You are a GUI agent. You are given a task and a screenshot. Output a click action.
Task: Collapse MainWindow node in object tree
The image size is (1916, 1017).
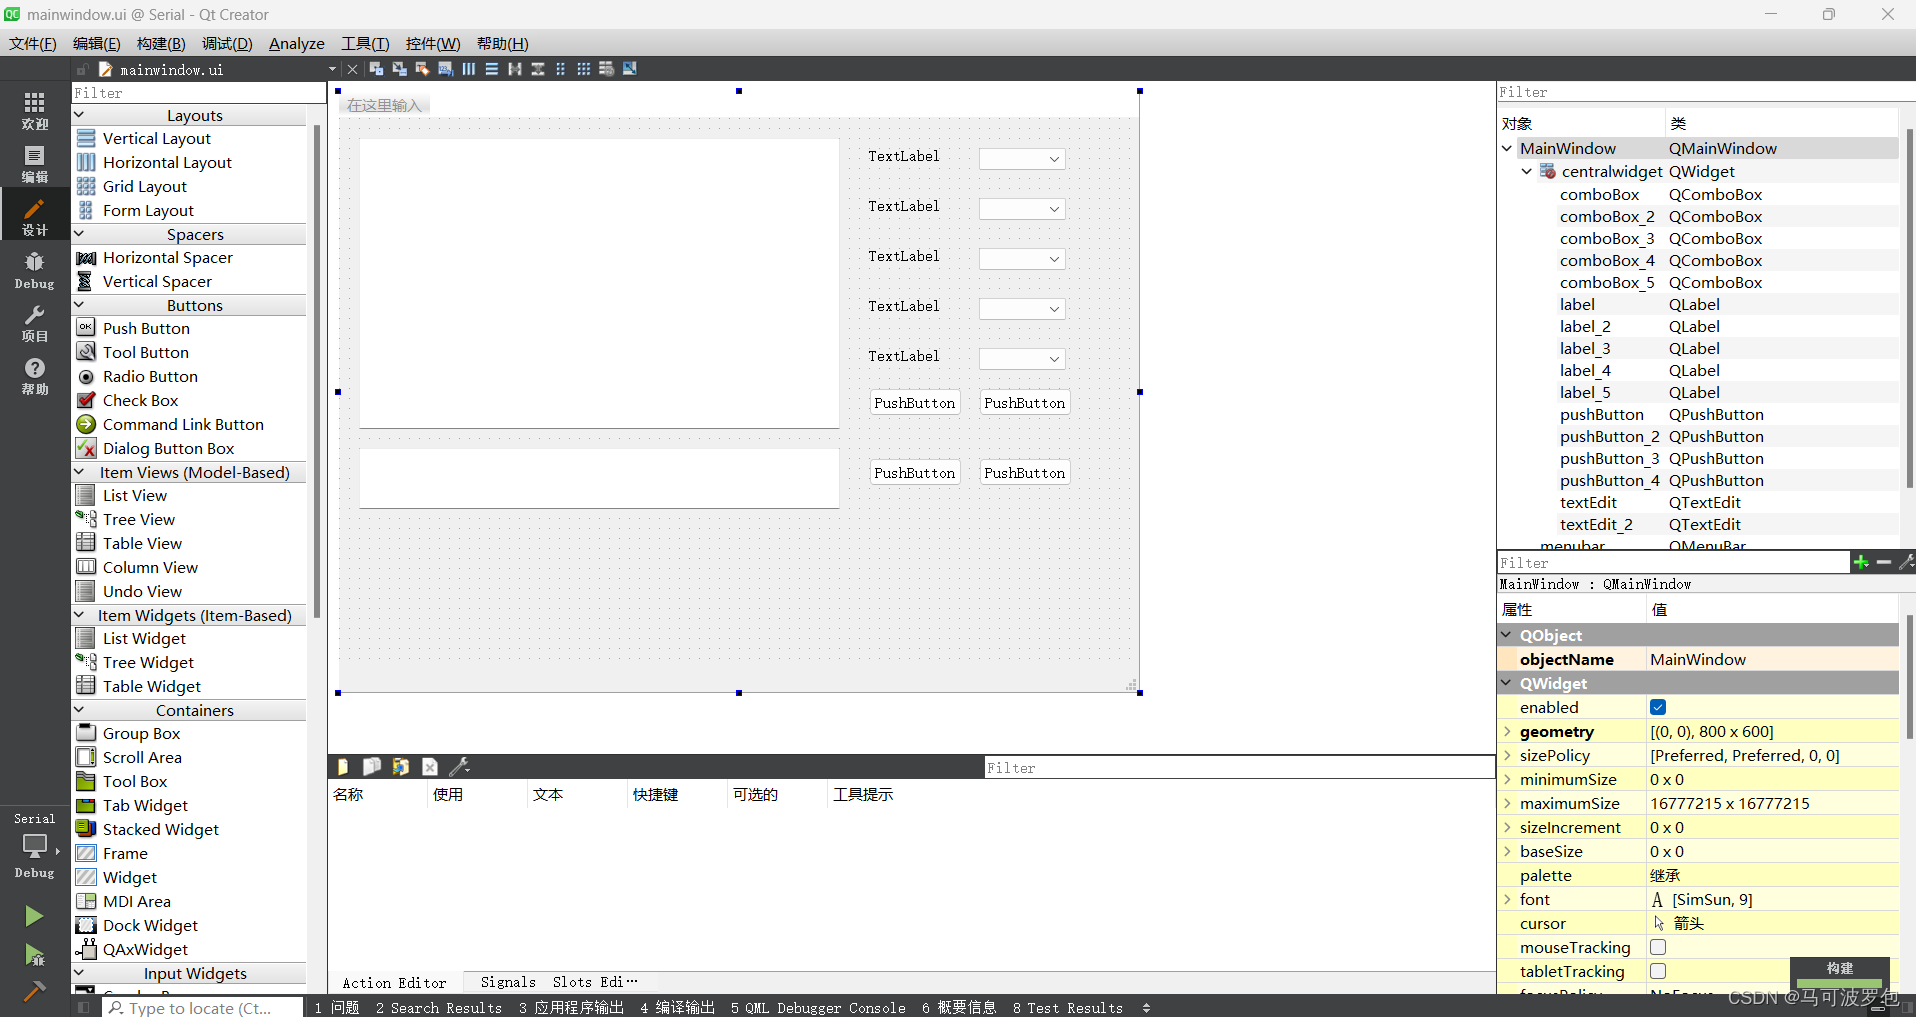click(x=1507, y=148)
